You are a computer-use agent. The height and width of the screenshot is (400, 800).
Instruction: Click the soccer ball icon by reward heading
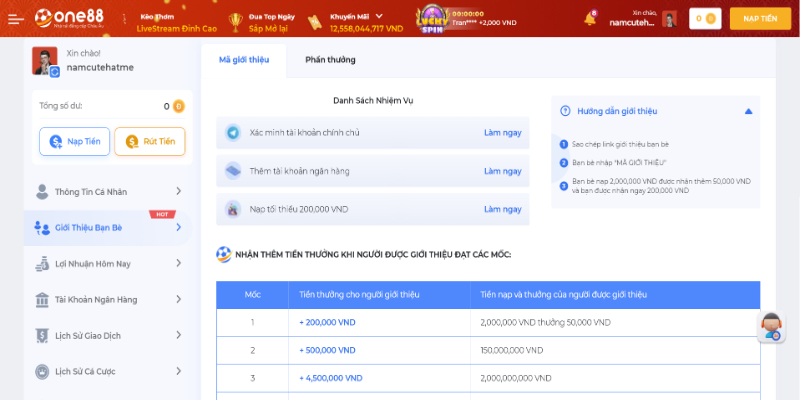(x=223, y=254)
